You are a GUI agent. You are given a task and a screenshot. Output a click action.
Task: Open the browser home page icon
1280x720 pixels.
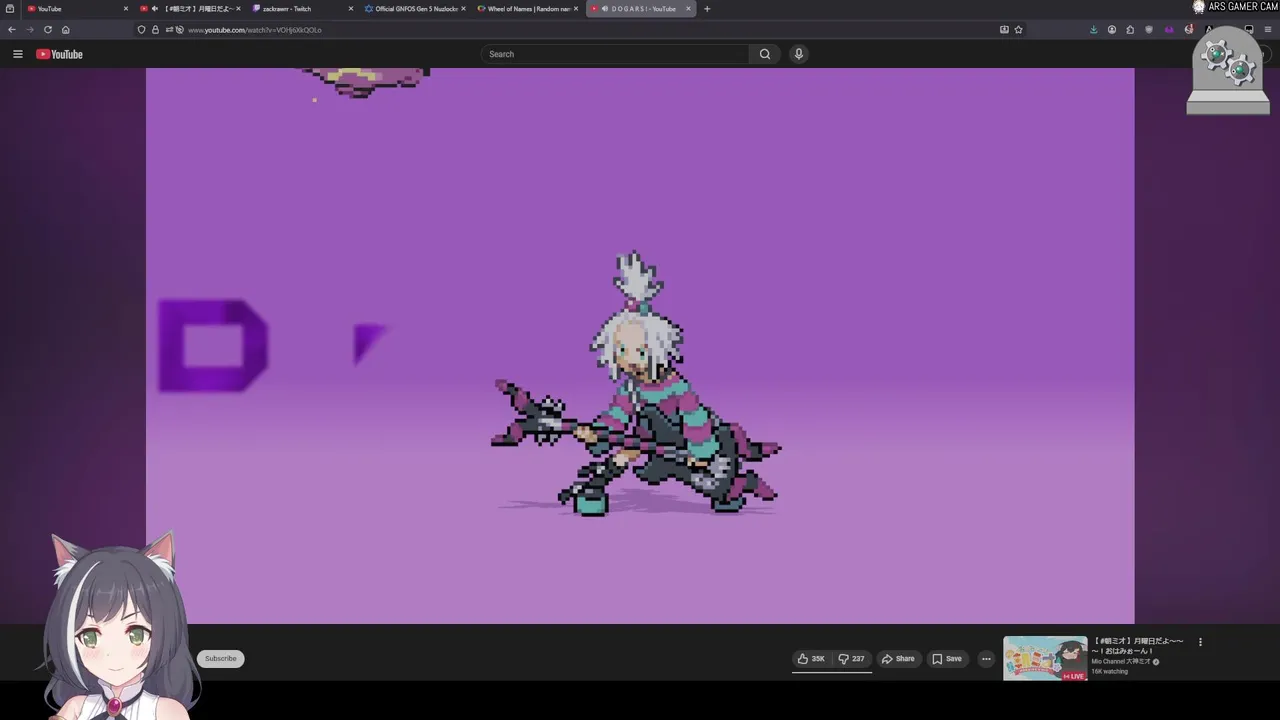pyautogui.click(x=65, y=30)
